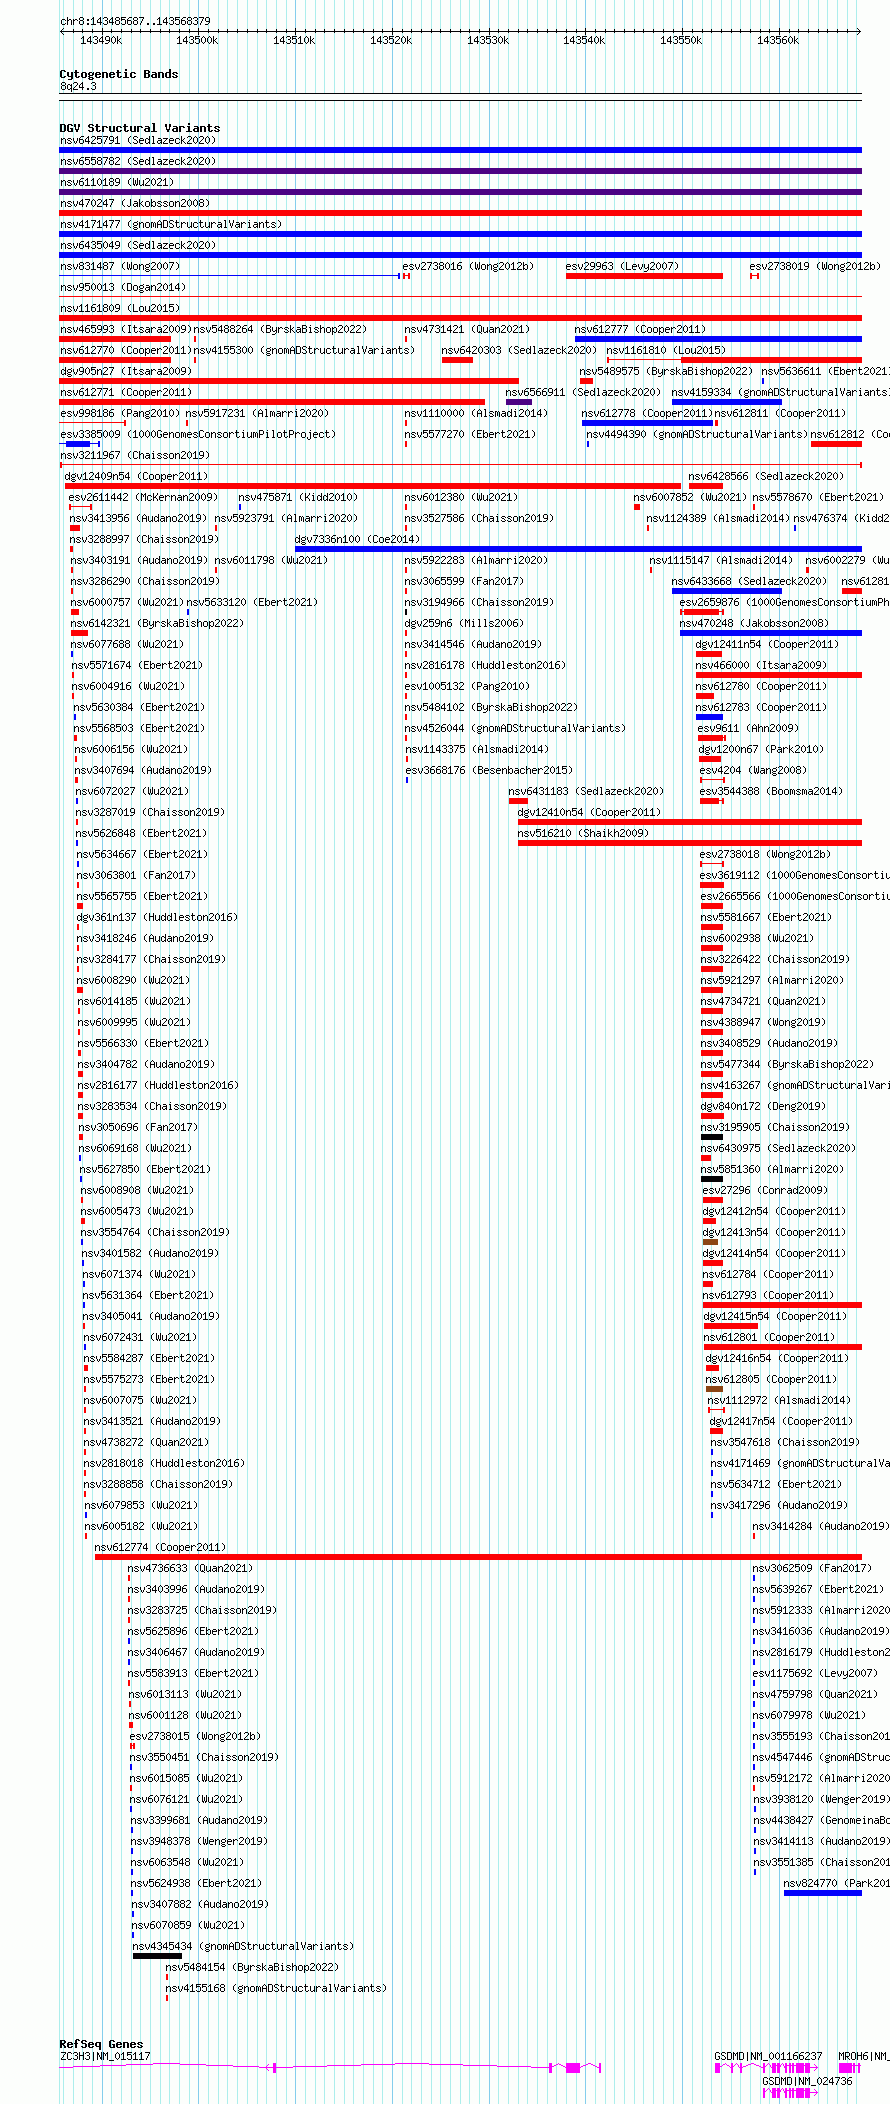Click the nsv950013 (Dogan2014) label
Viewport: 890px width, 2104px height.
click(123, 287)
